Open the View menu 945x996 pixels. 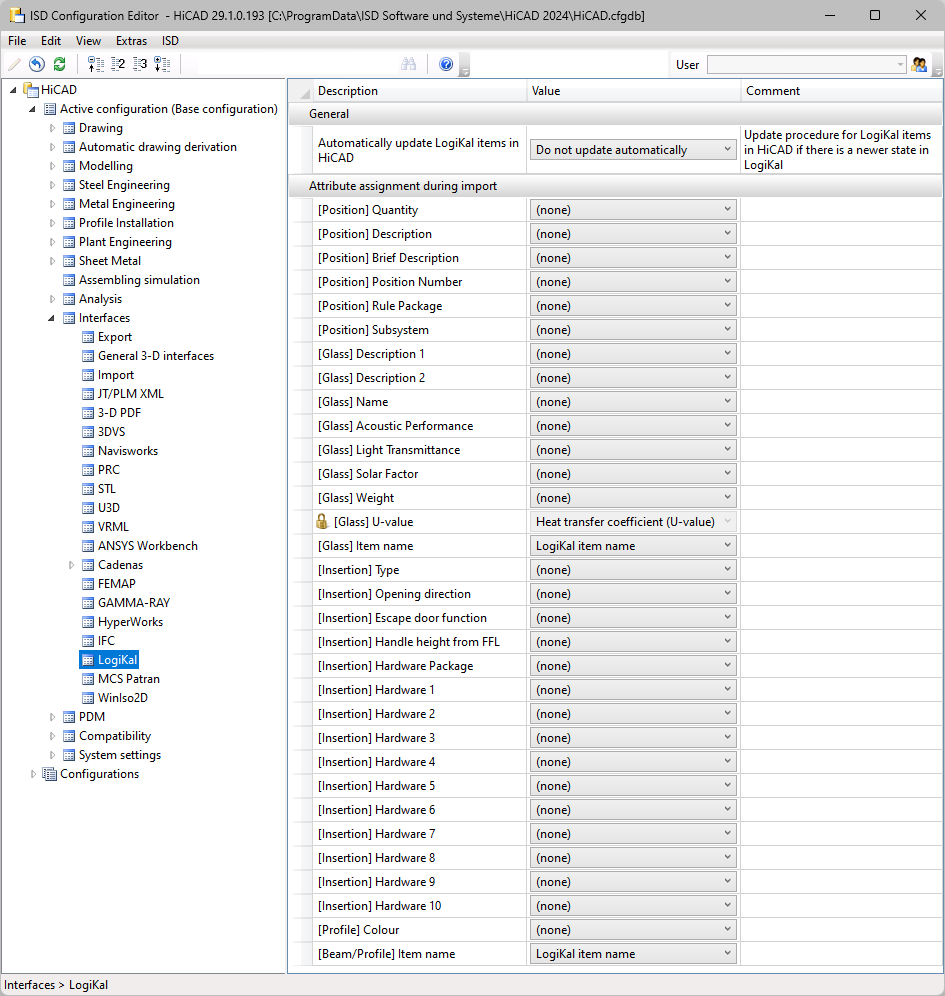tap(88, 41)
